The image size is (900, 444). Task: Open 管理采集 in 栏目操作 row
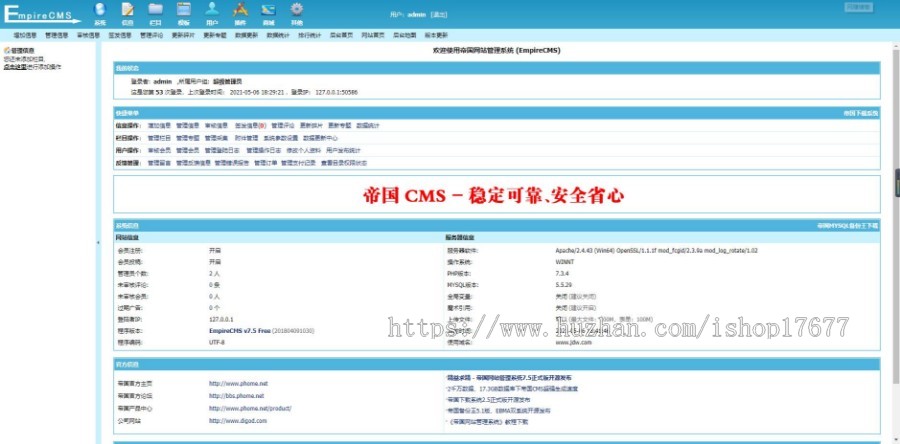(216, 138)
